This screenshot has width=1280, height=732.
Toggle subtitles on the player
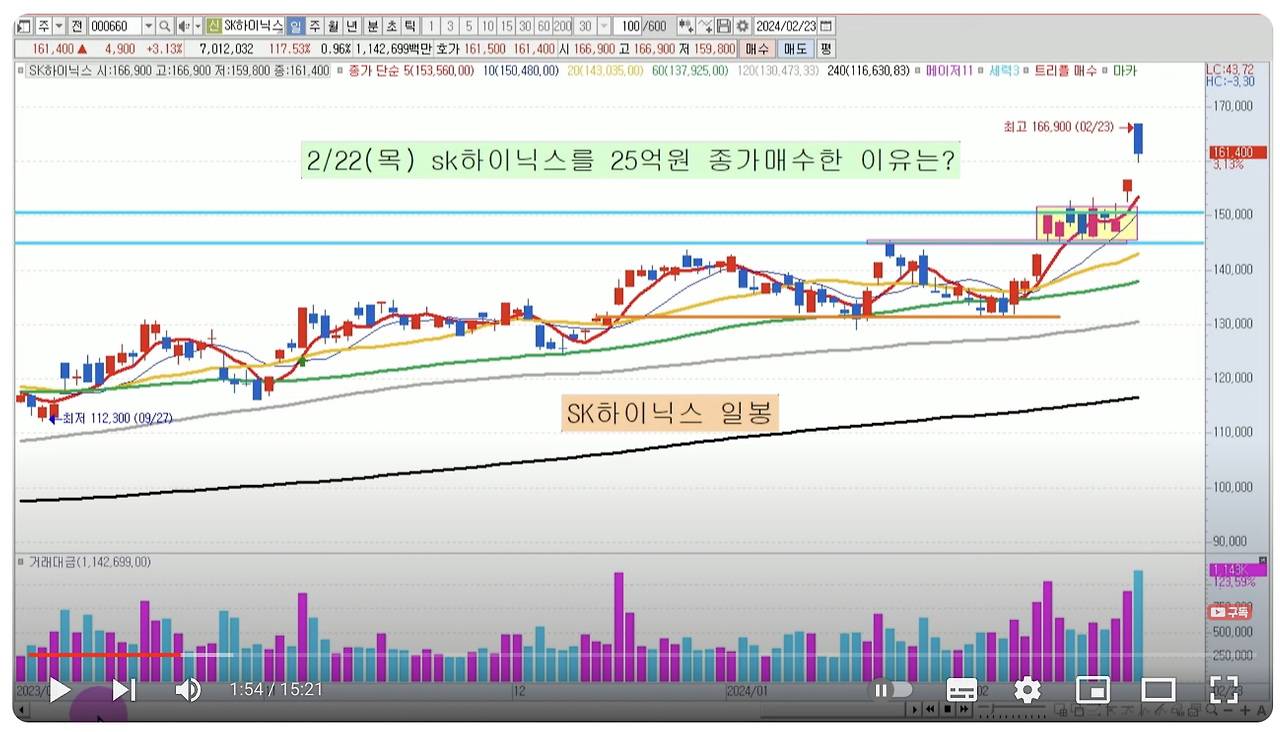(962, 690)
